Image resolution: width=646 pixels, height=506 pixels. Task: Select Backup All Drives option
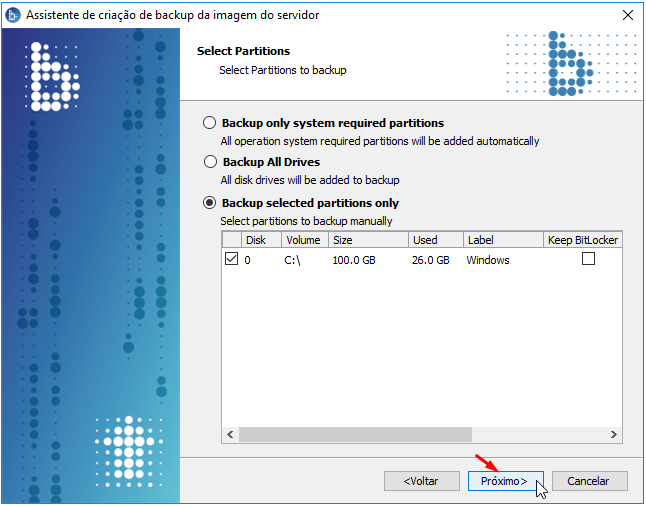click(210, 162)
